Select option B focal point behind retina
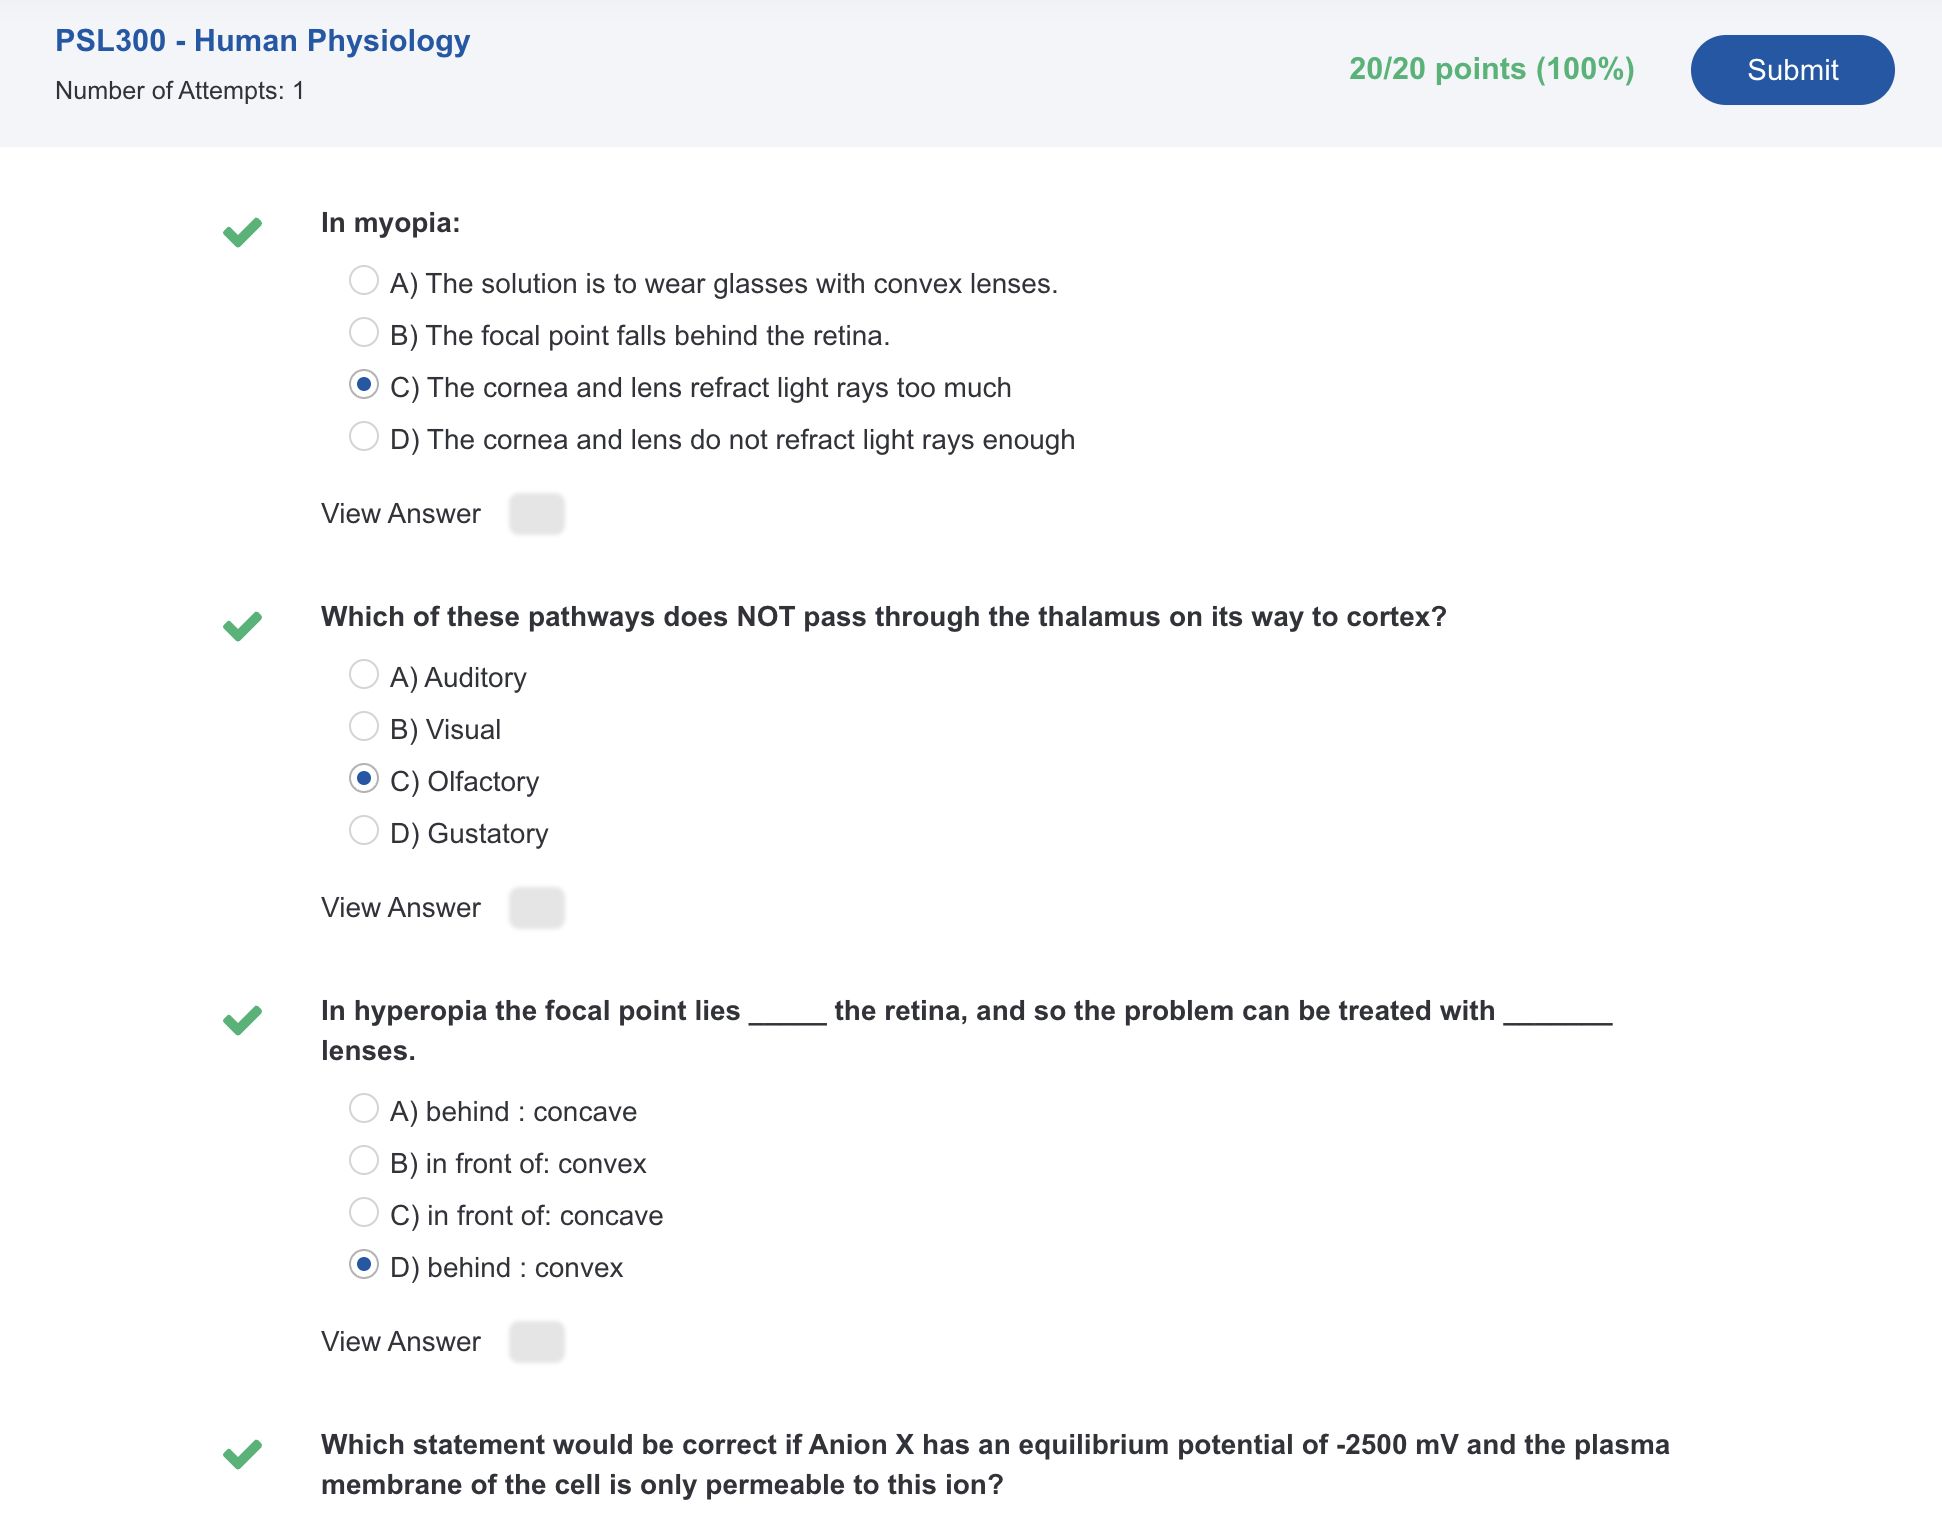This screenshot has height=1513, width=1942. tap(364, 332)
